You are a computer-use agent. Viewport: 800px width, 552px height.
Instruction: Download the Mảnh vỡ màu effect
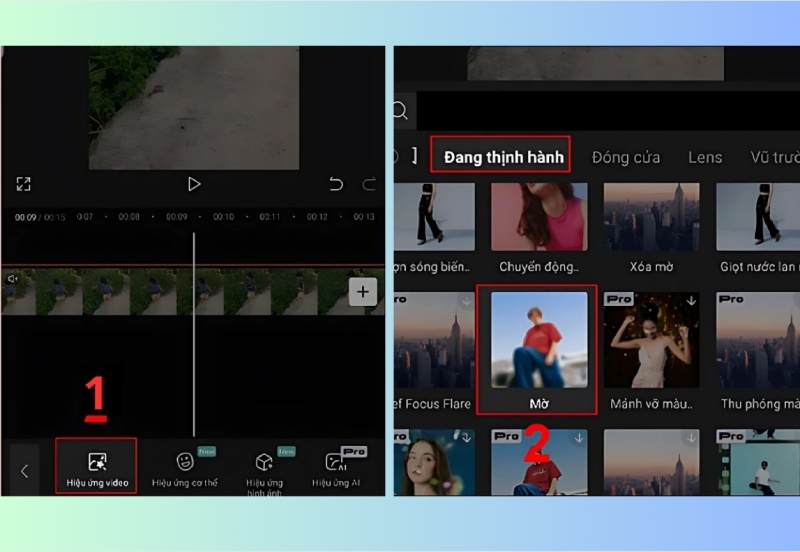tap(692, 299)
